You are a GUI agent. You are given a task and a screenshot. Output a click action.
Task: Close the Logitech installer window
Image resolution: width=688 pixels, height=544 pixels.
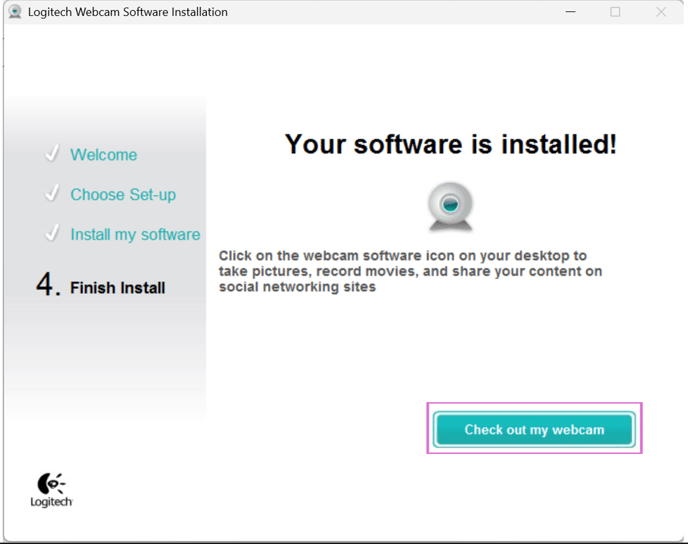point(661,12)
